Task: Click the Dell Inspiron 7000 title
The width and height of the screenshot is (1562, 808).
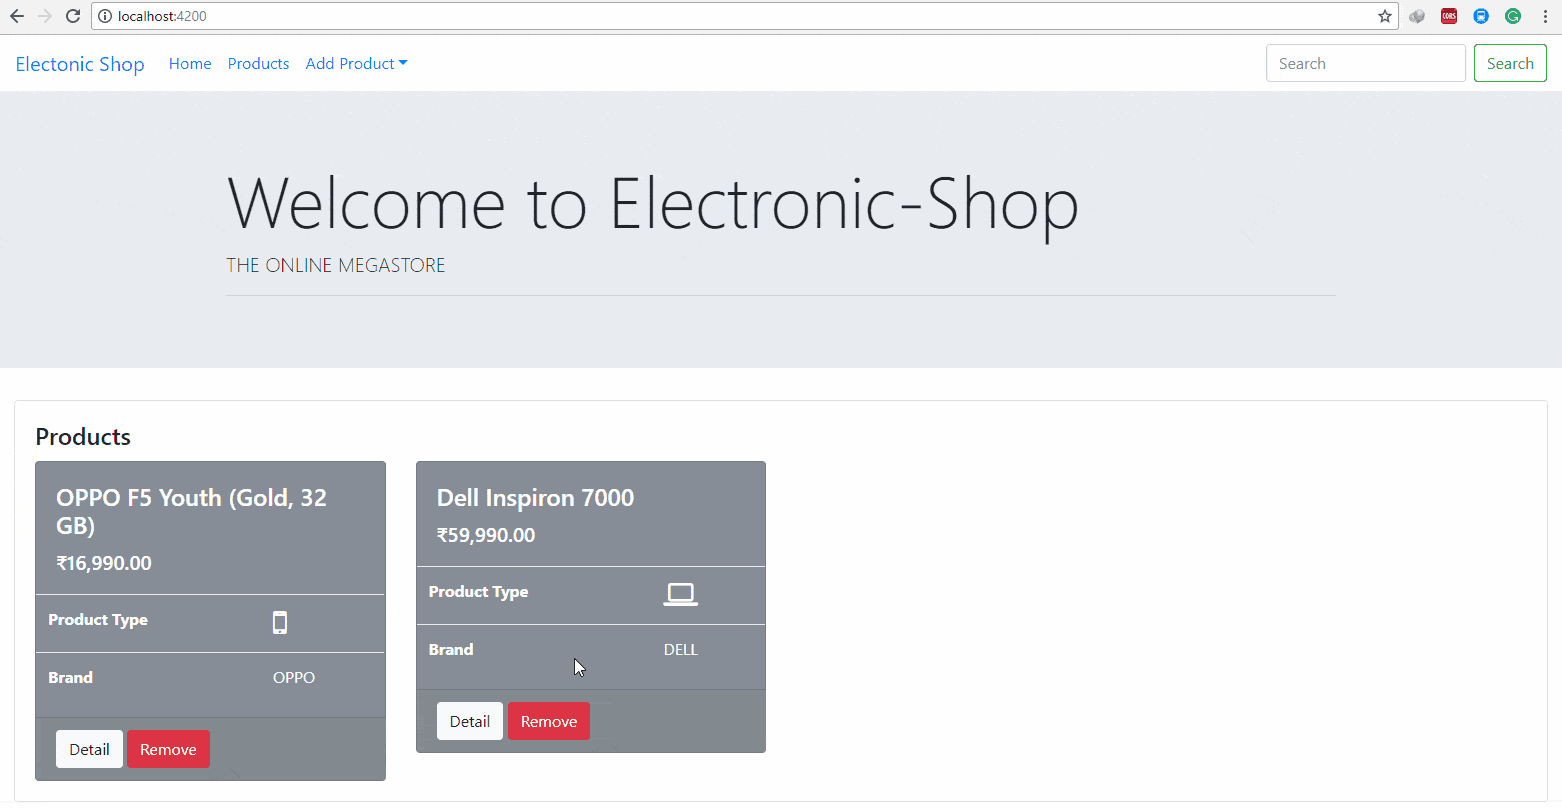Action: point(536,498)
